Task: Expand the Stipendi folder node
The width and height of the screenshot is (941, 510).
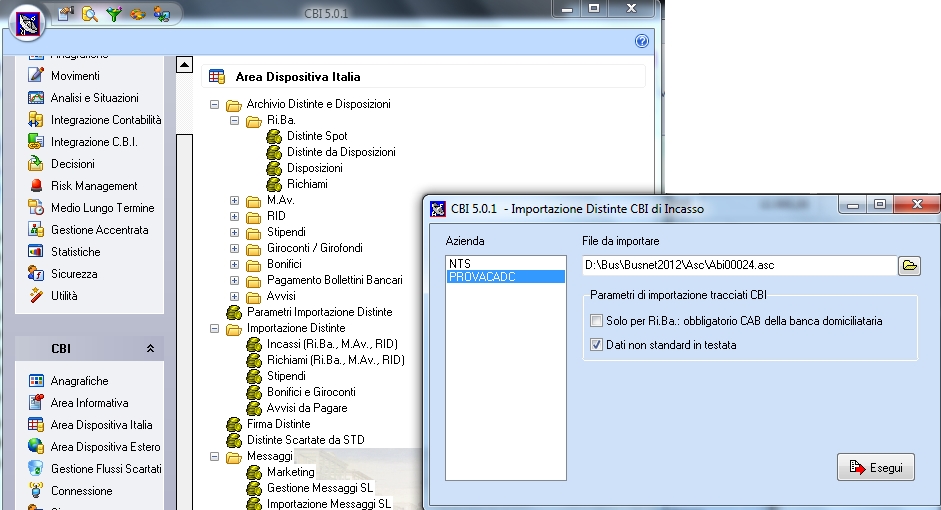Action: click(x=235, y=232)
